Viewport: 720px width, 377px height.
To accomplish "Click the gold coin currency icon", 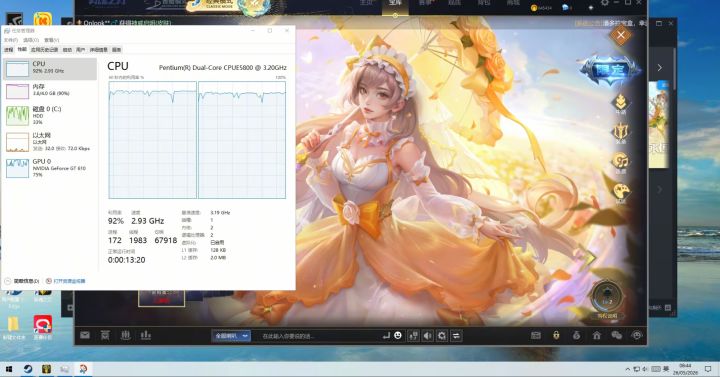I will point(534,7).
